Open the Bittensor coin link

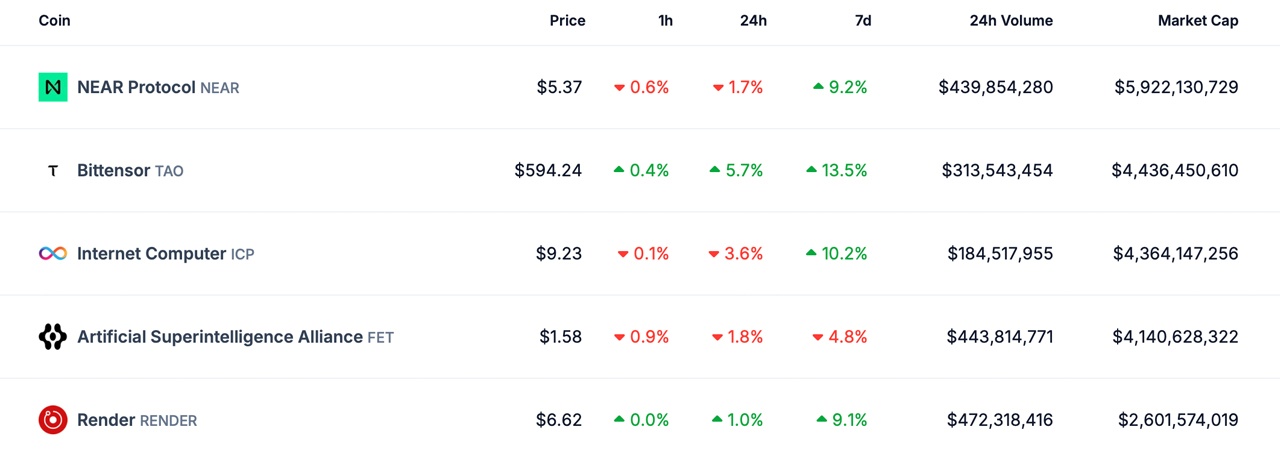(x=115, y=171)
